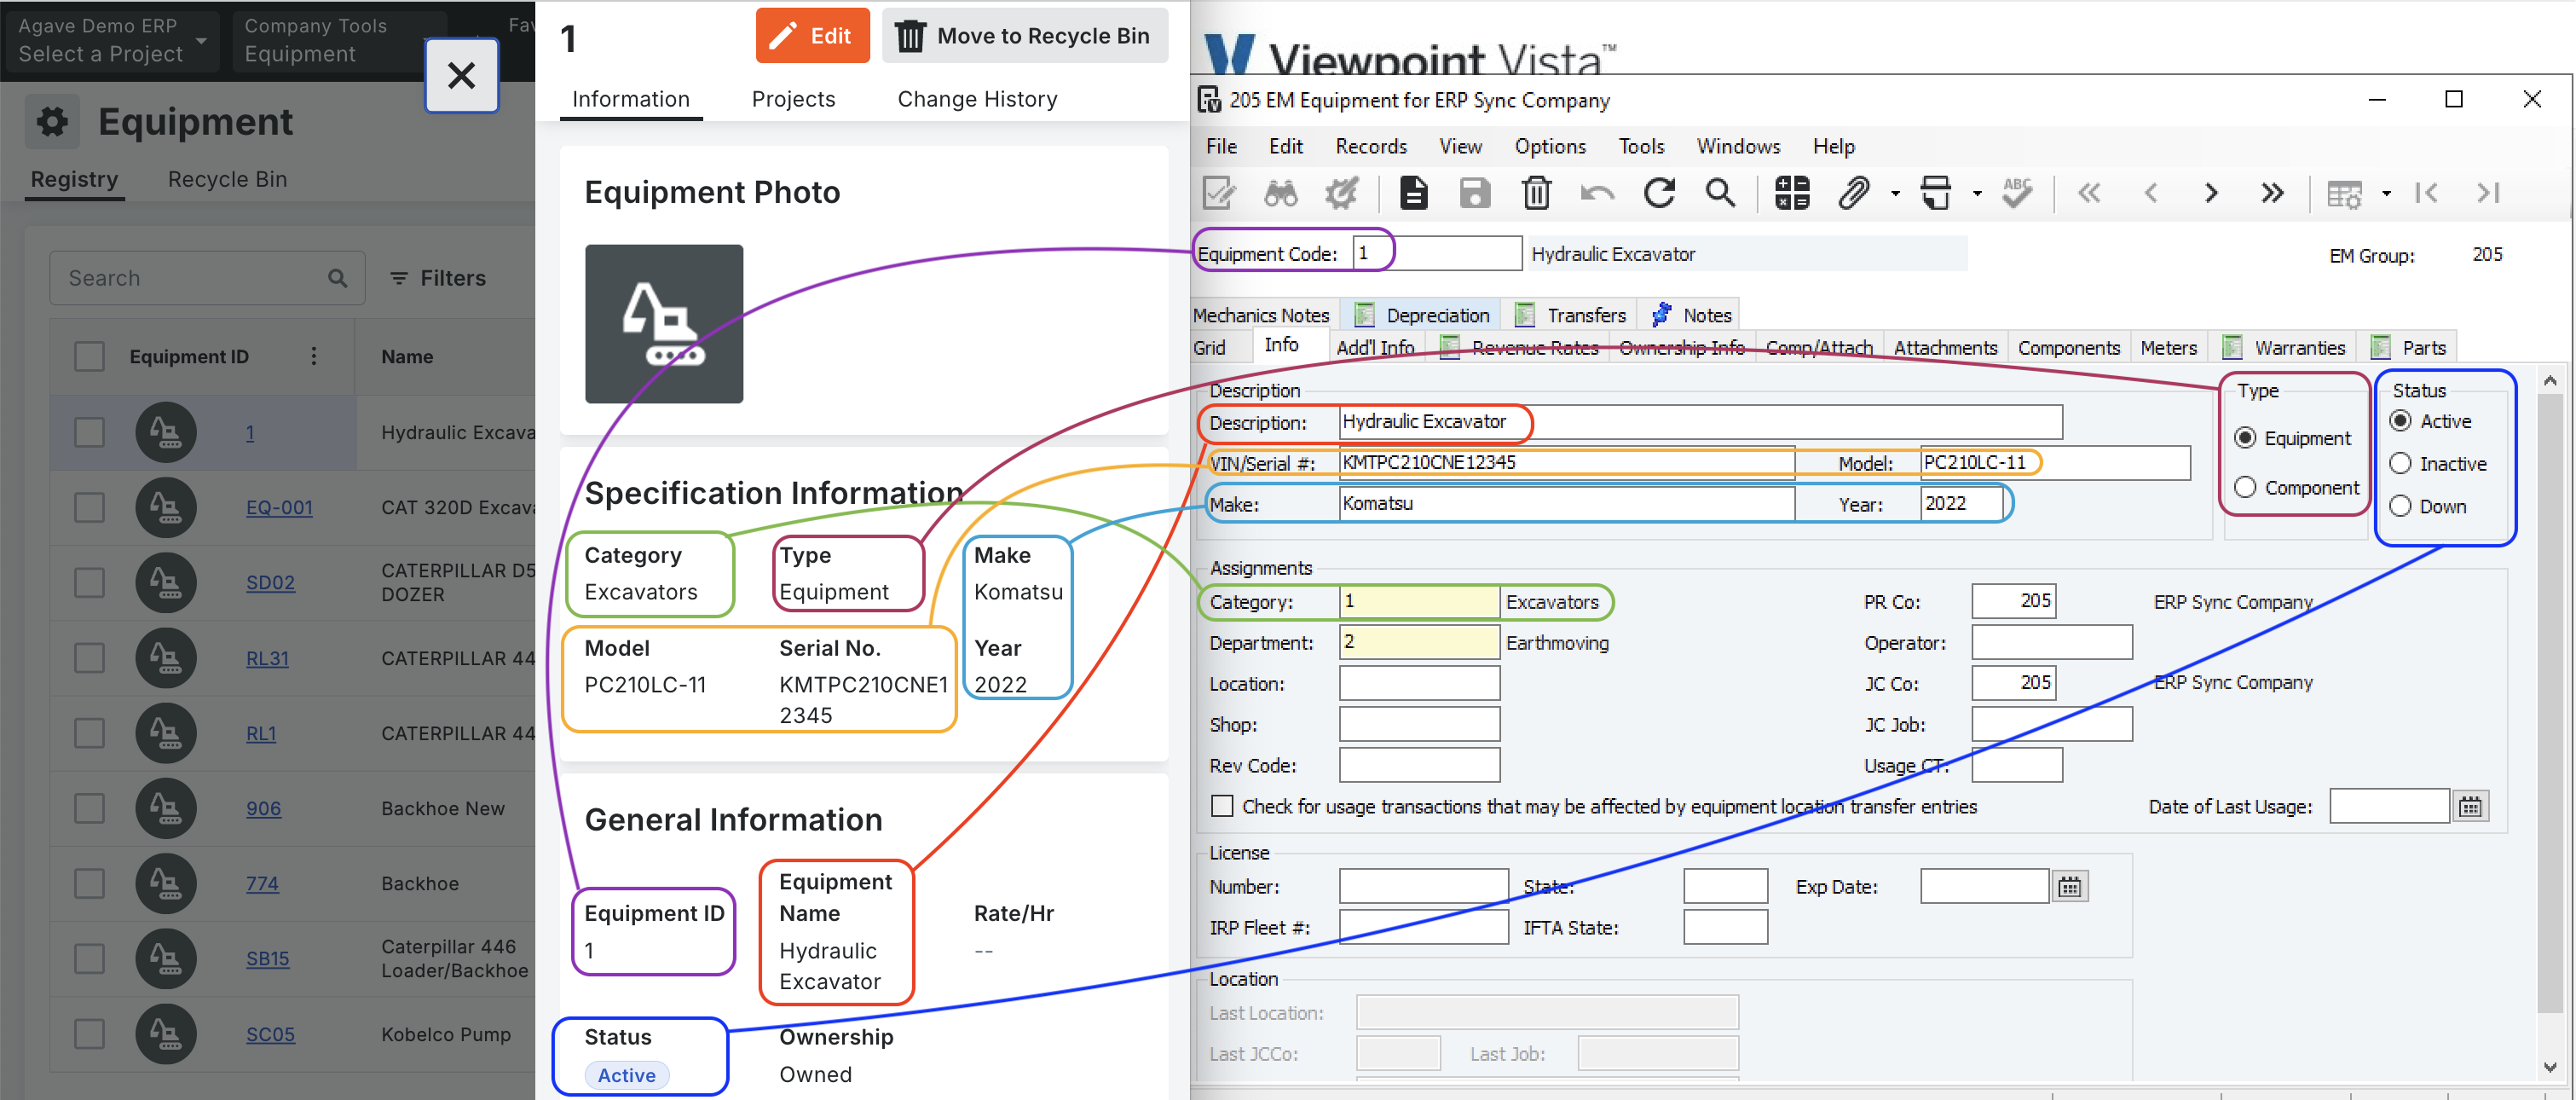Run the ABC spell check icon
The height and width of the screenshot is (1100, 2576).
(2017, 193)
